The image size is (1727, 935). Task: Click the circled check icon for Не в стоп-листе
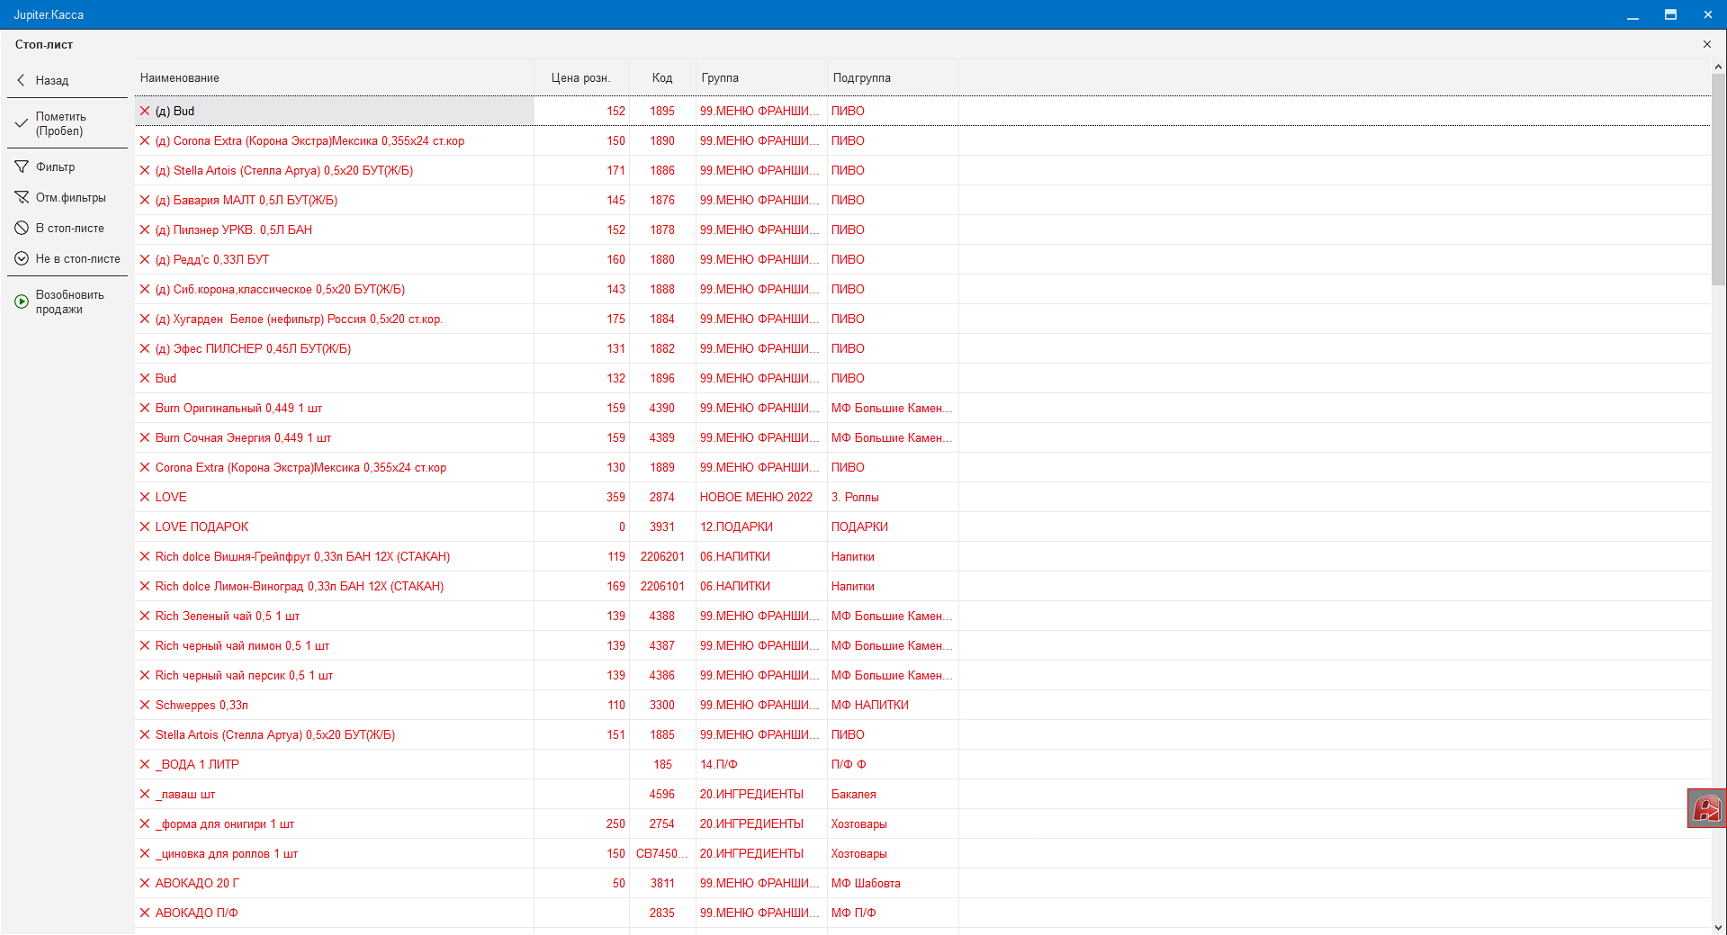pos(21,258)
